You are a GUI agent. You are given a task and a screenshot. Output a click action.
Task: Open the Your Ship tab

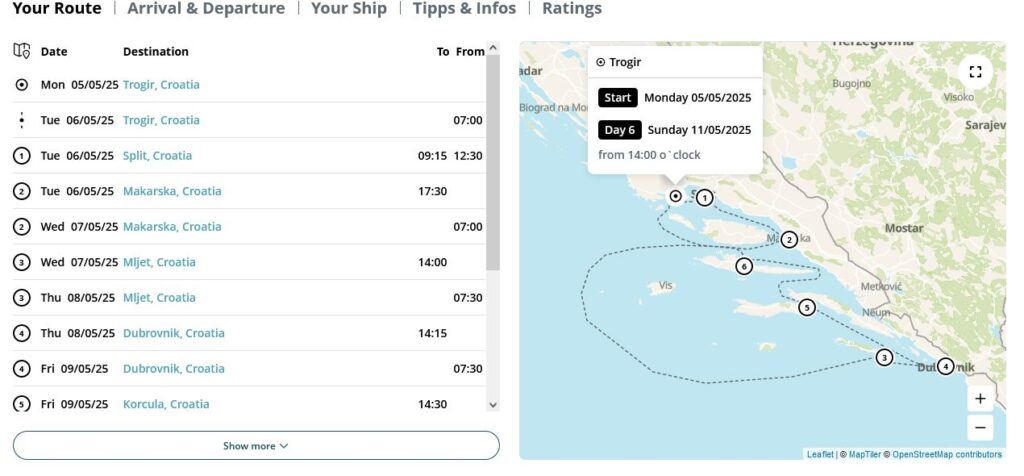pos(348,9)
